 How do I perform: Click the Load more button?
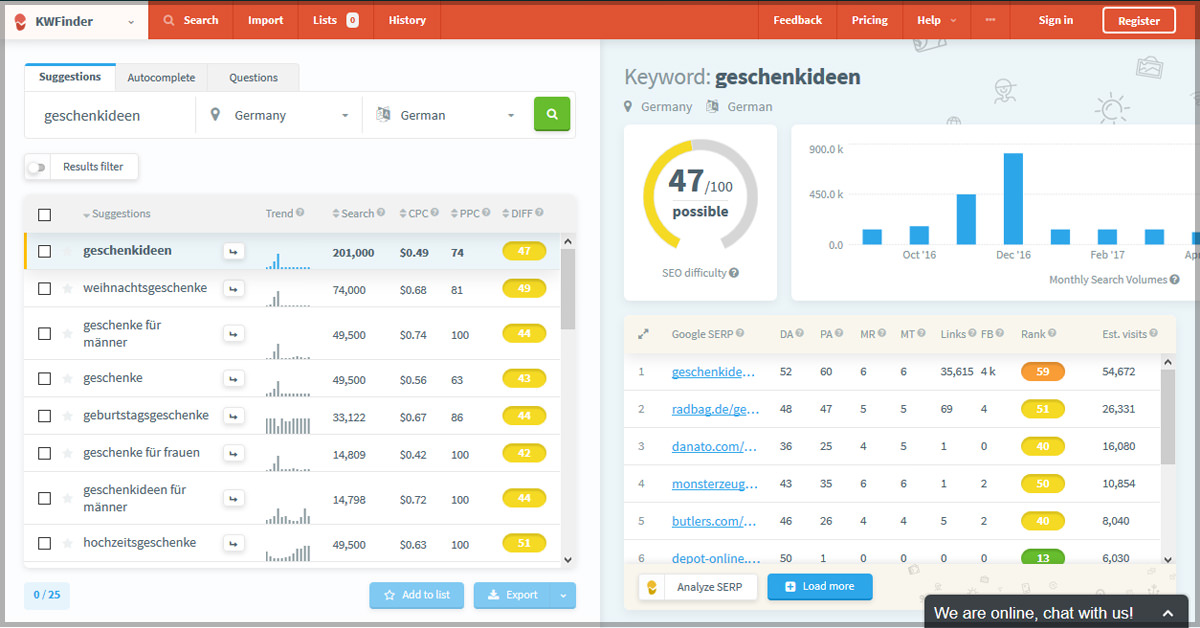tap(819, 587)
